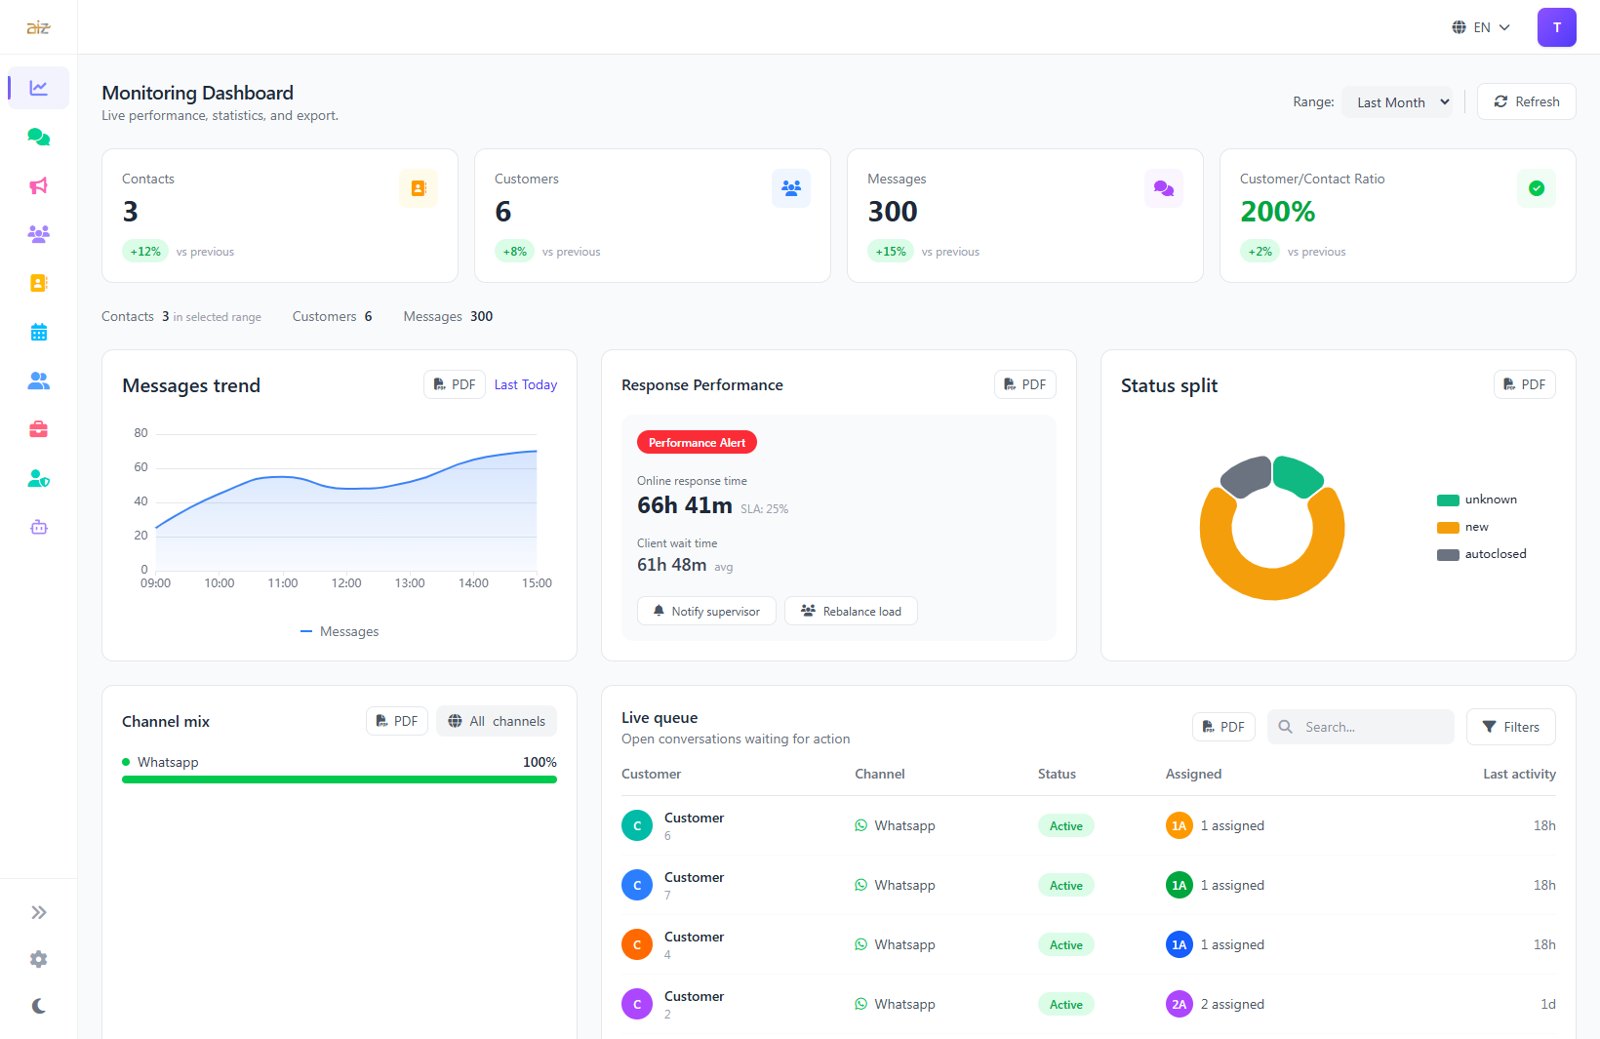Viewport: 1600px width, 1039px height.
Task: Open Customer 2 row avatar
Action: tap(637, 1004)
